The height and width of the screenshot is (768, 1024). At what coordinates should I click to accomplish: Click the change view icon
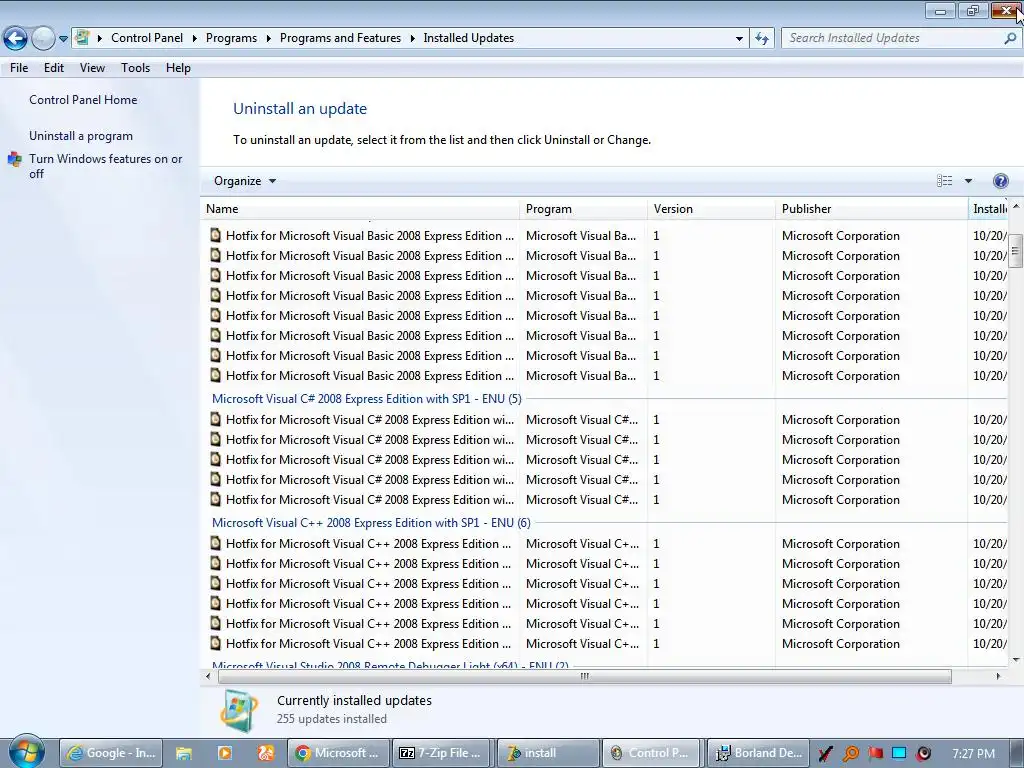(x=944, y=181)
